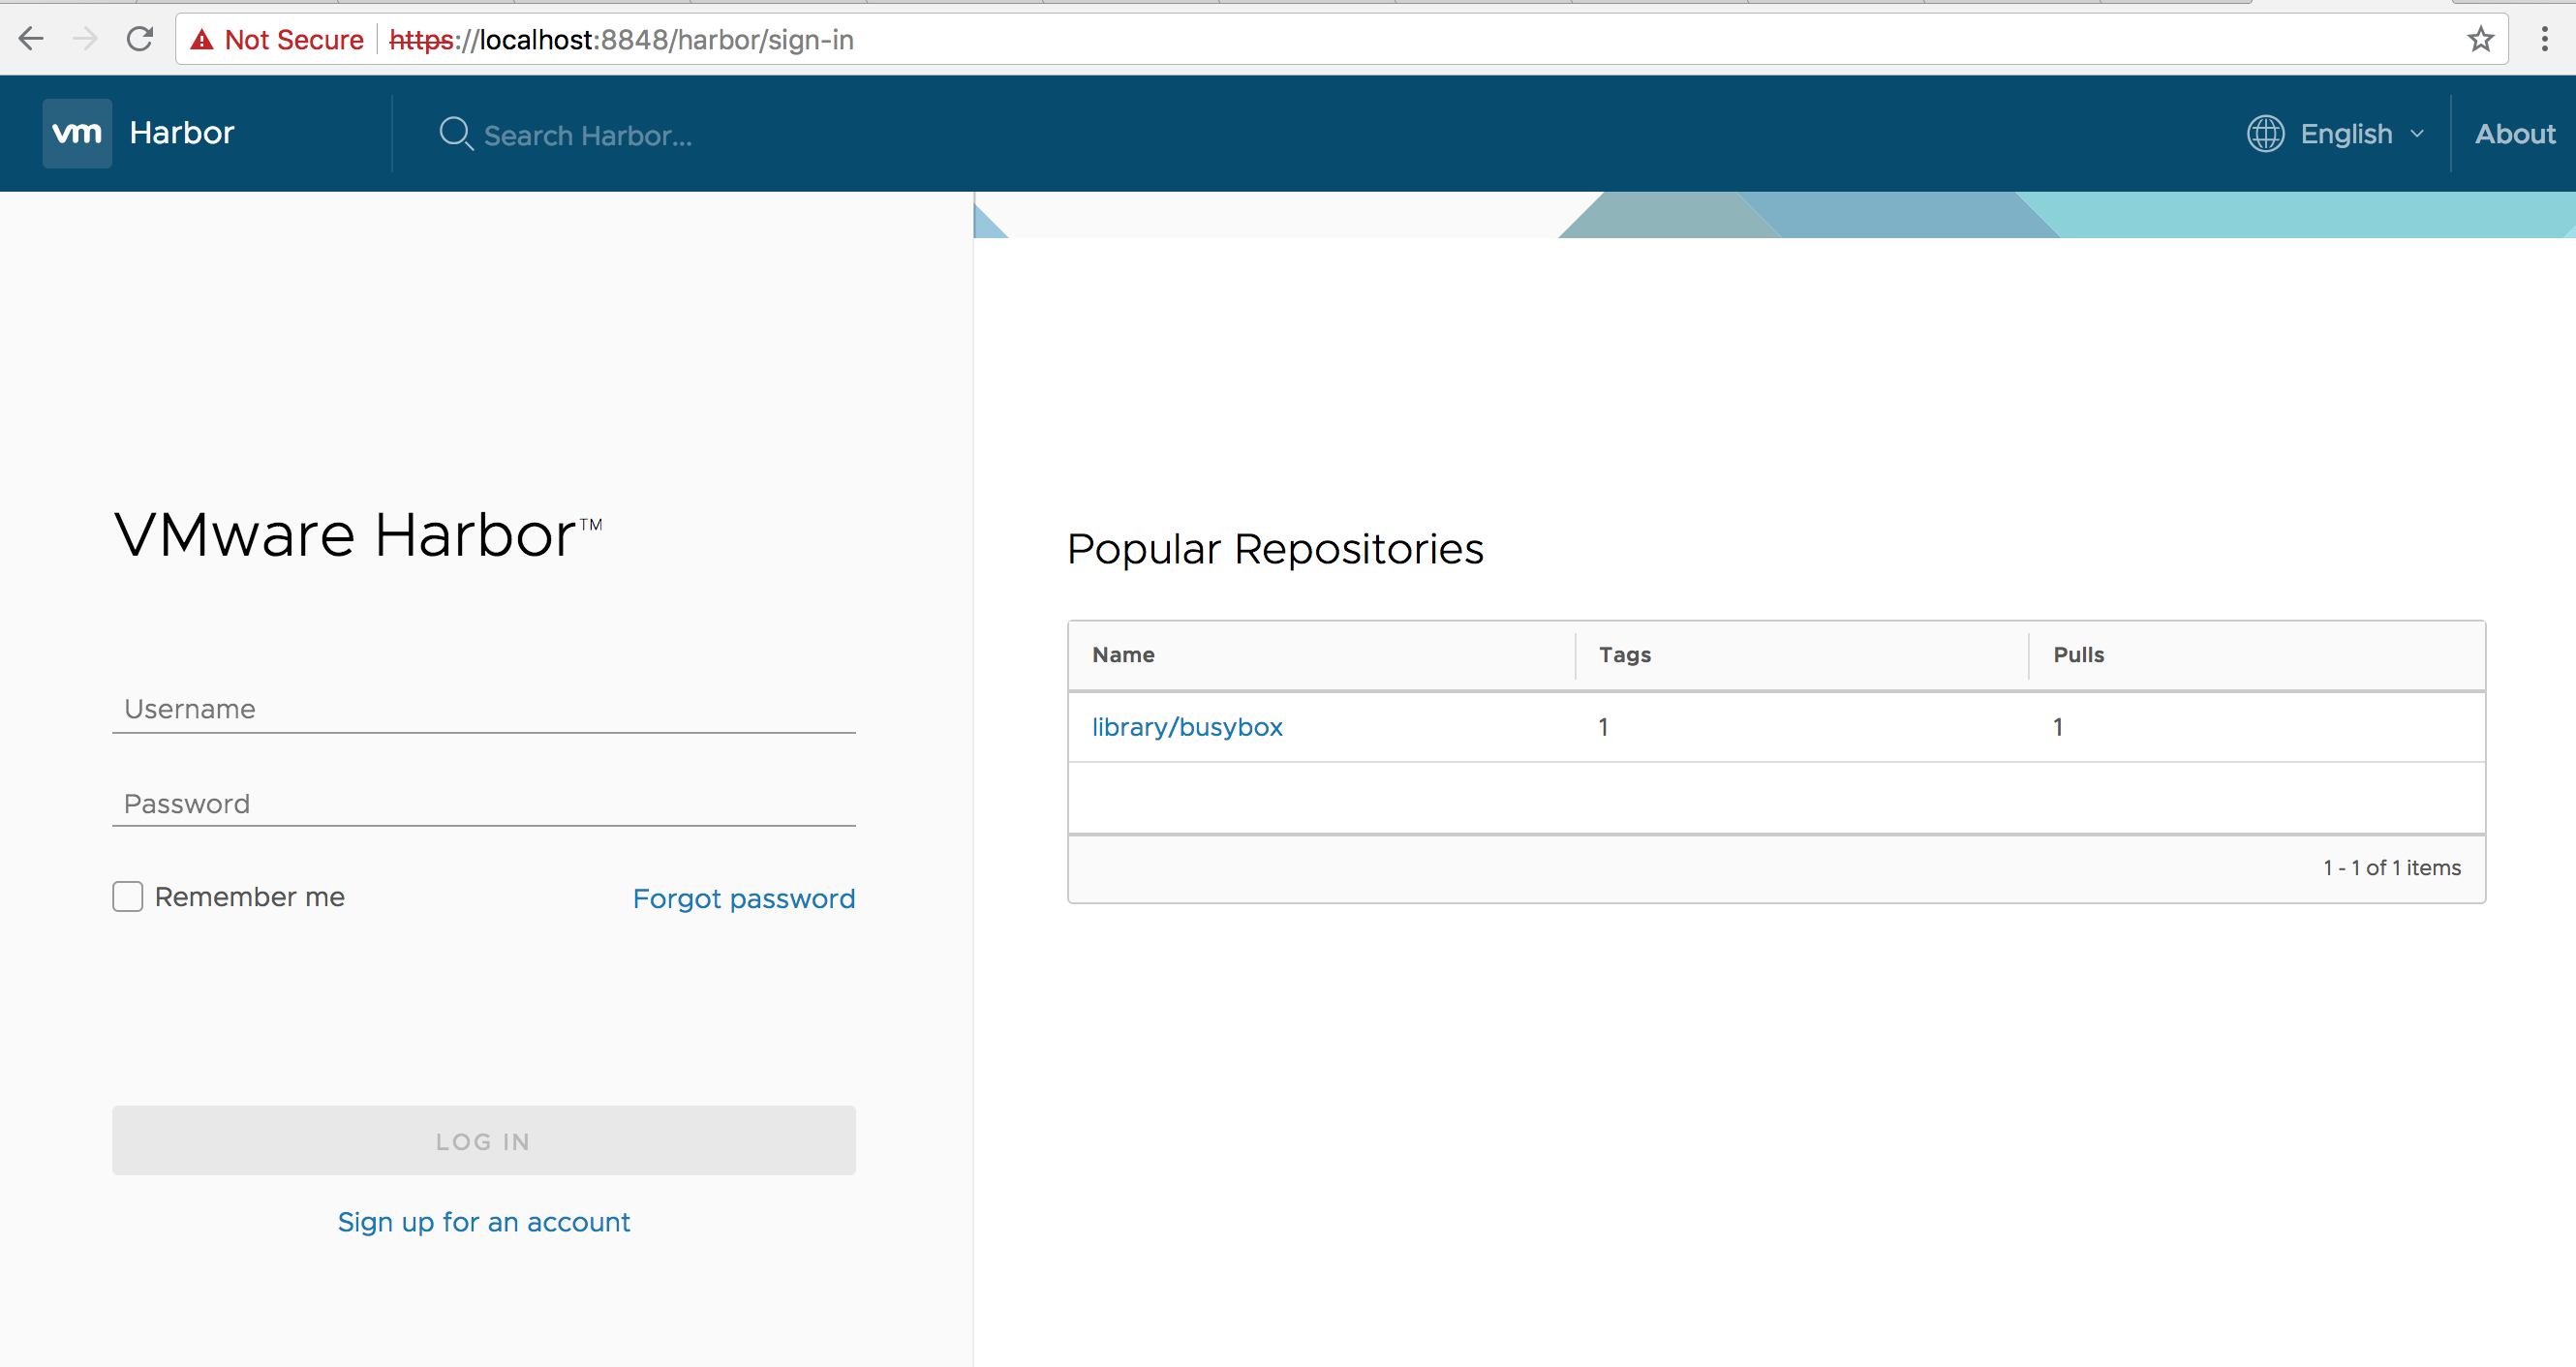Open the Forgot password link
Screen dimensions: 2576x1367
coord(744,898)
